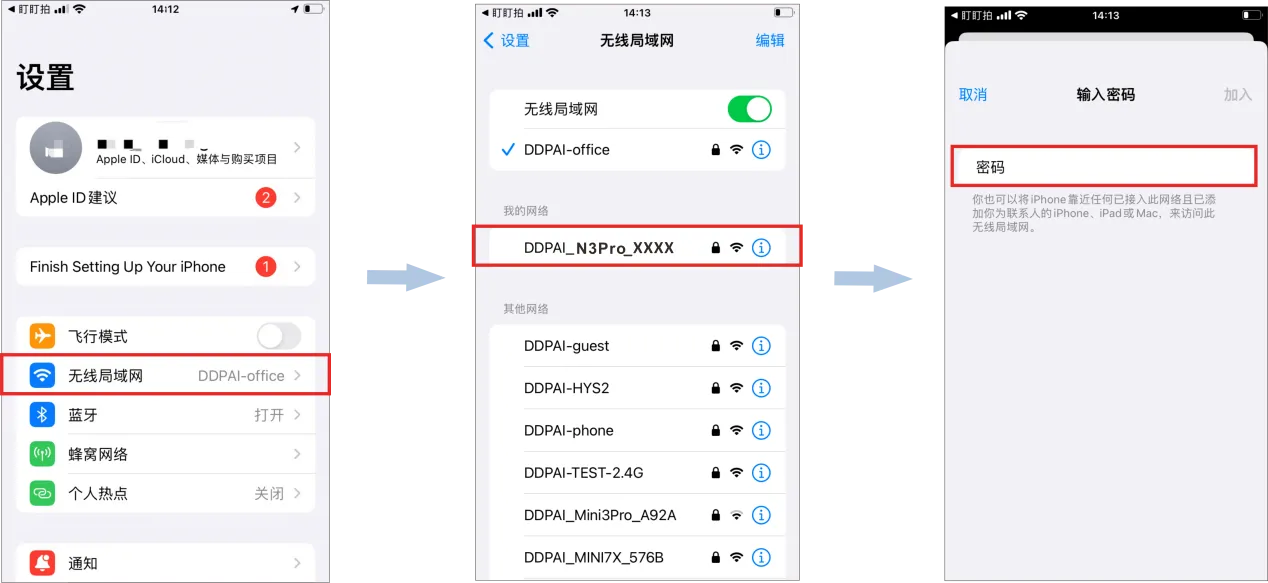The image size is (1268, 583).
Task: Expand Finish Setting Up Your iPhone row
Action: click(x=165, y=267)
